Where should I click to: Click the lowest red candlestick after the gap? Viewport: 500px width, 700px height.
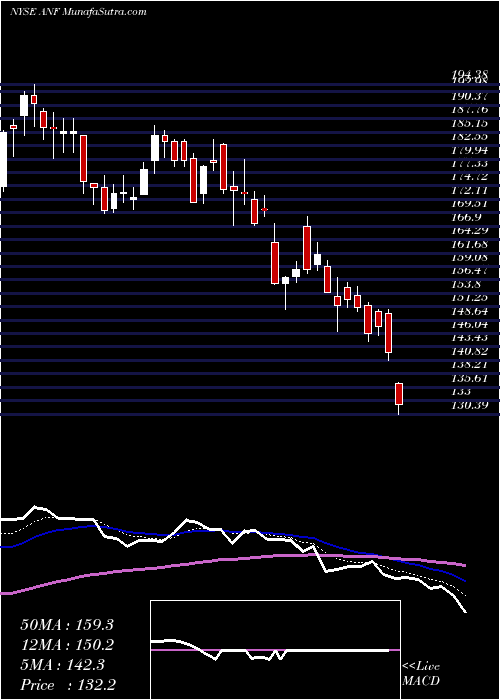(399, 394)
